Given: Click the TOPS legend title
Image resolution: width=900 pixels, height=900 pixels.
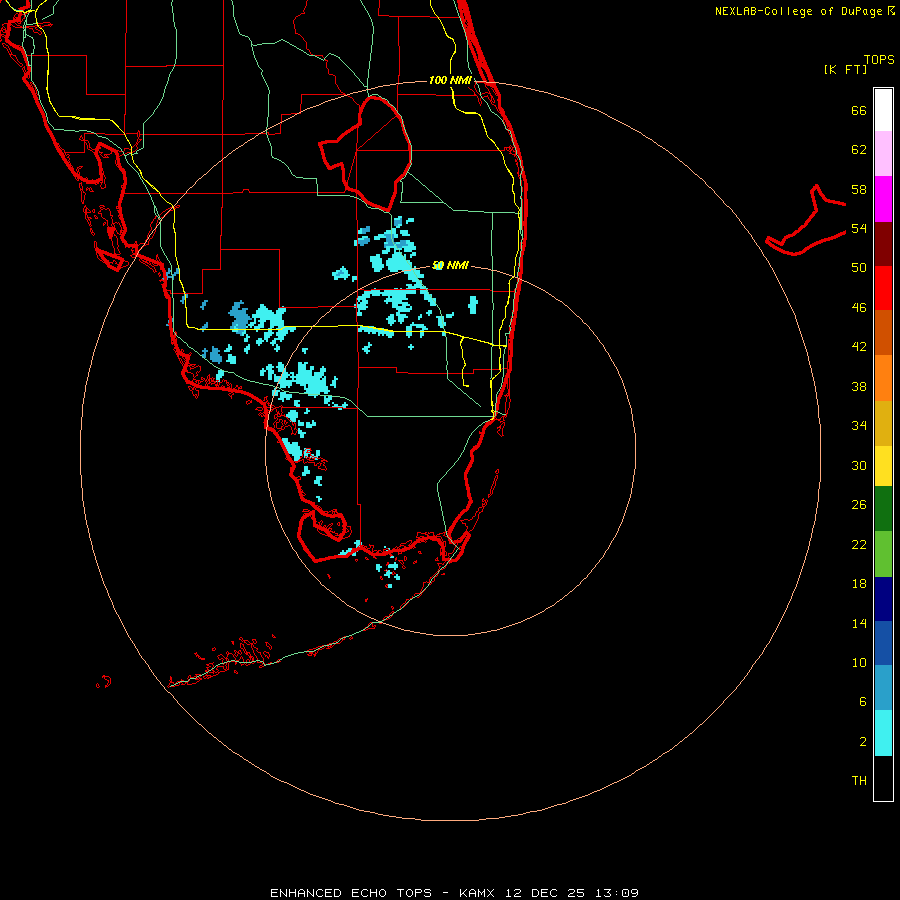Looking at the screenshot, I should pos(879,60).
